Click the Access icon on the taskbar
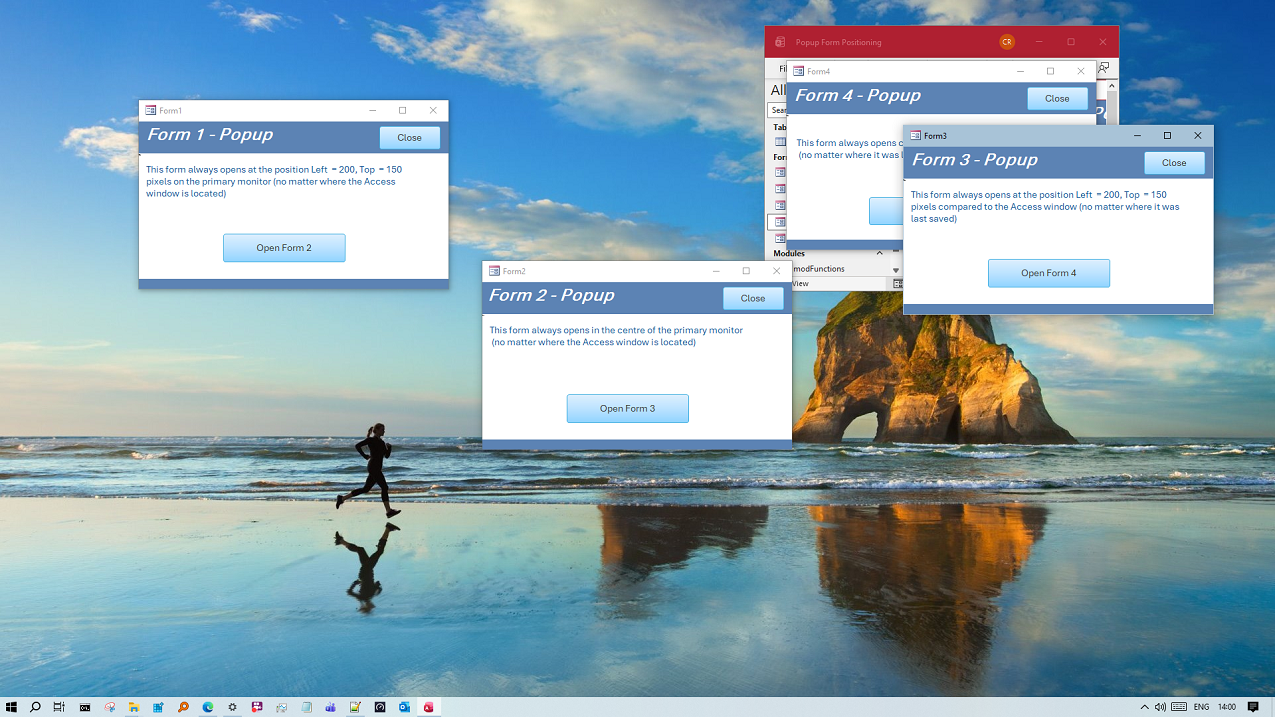The image size is (1275, 717). pyautogui.click(x=428, y=707)
